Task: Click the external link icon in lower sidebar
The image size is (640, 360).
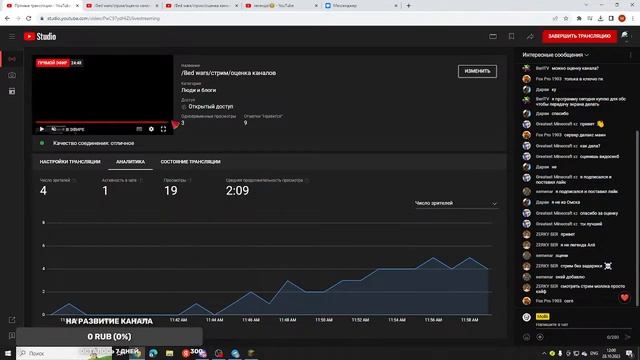Action: point(12,320)
